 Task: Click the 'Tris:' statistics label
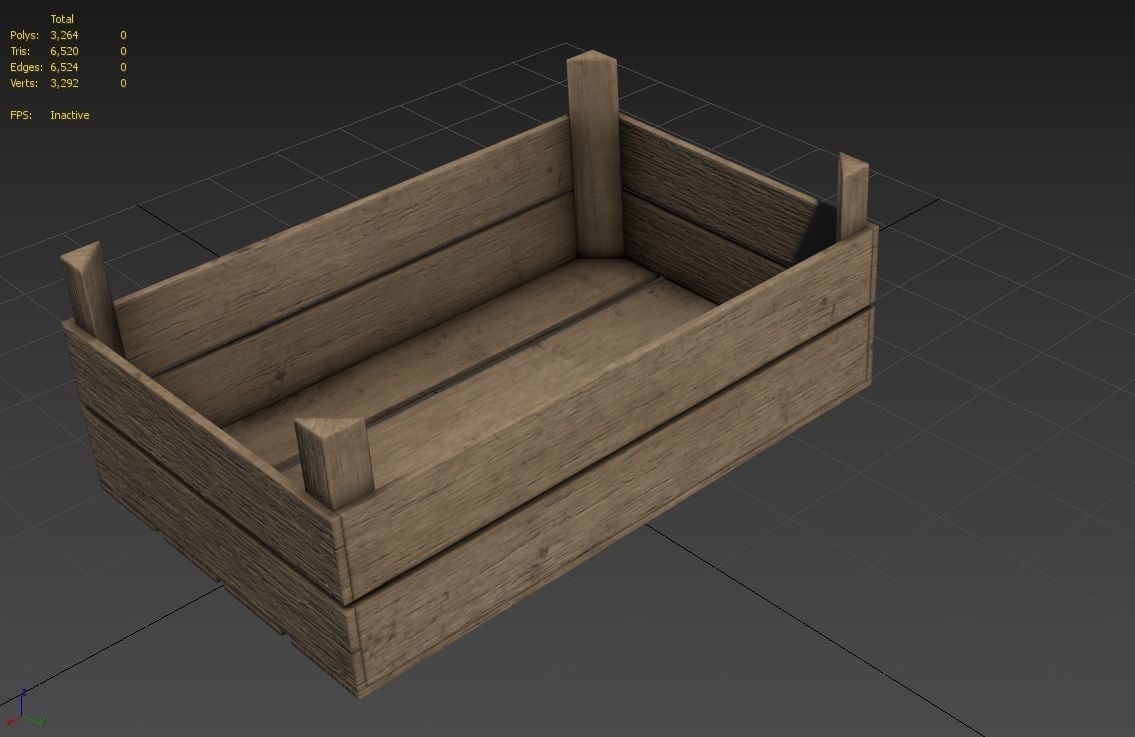20,51
